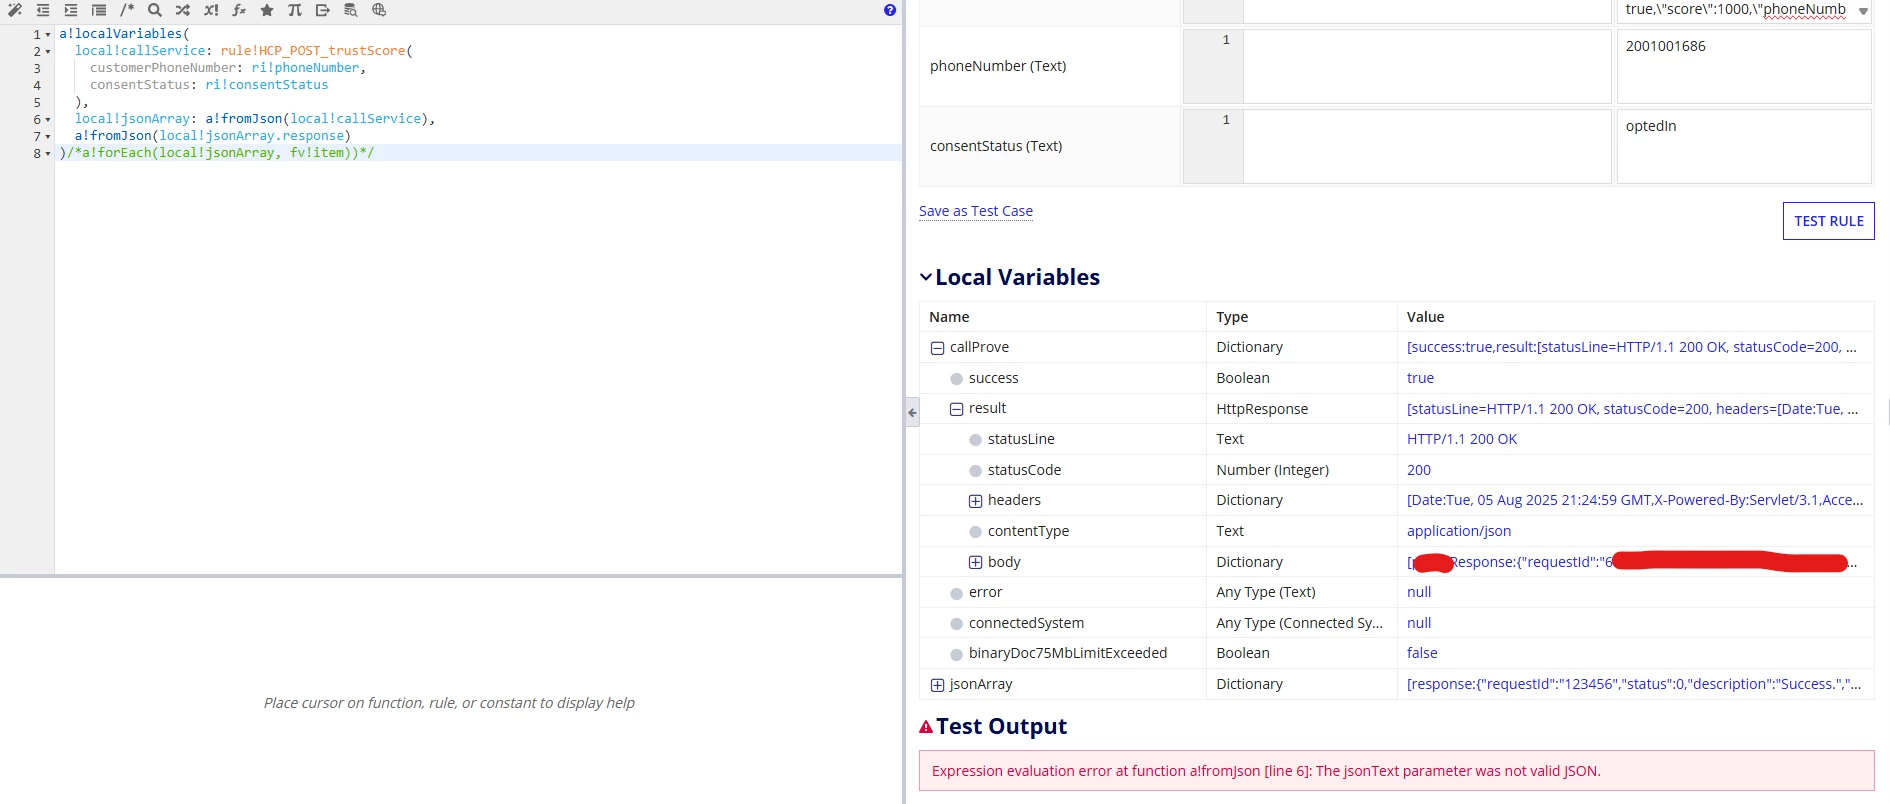Click the phoneNumber value field 2001001686
This screenshot has height=804, width=1890.
click(1744, 66)
